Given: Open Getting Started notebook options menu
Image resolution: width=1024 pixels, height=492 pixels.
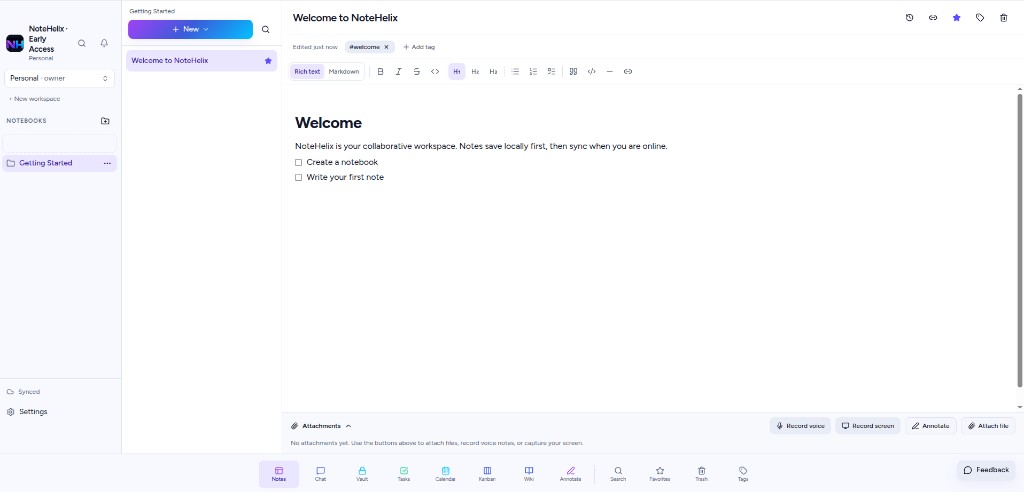Looking at the screenshot, I should [107, 163].
